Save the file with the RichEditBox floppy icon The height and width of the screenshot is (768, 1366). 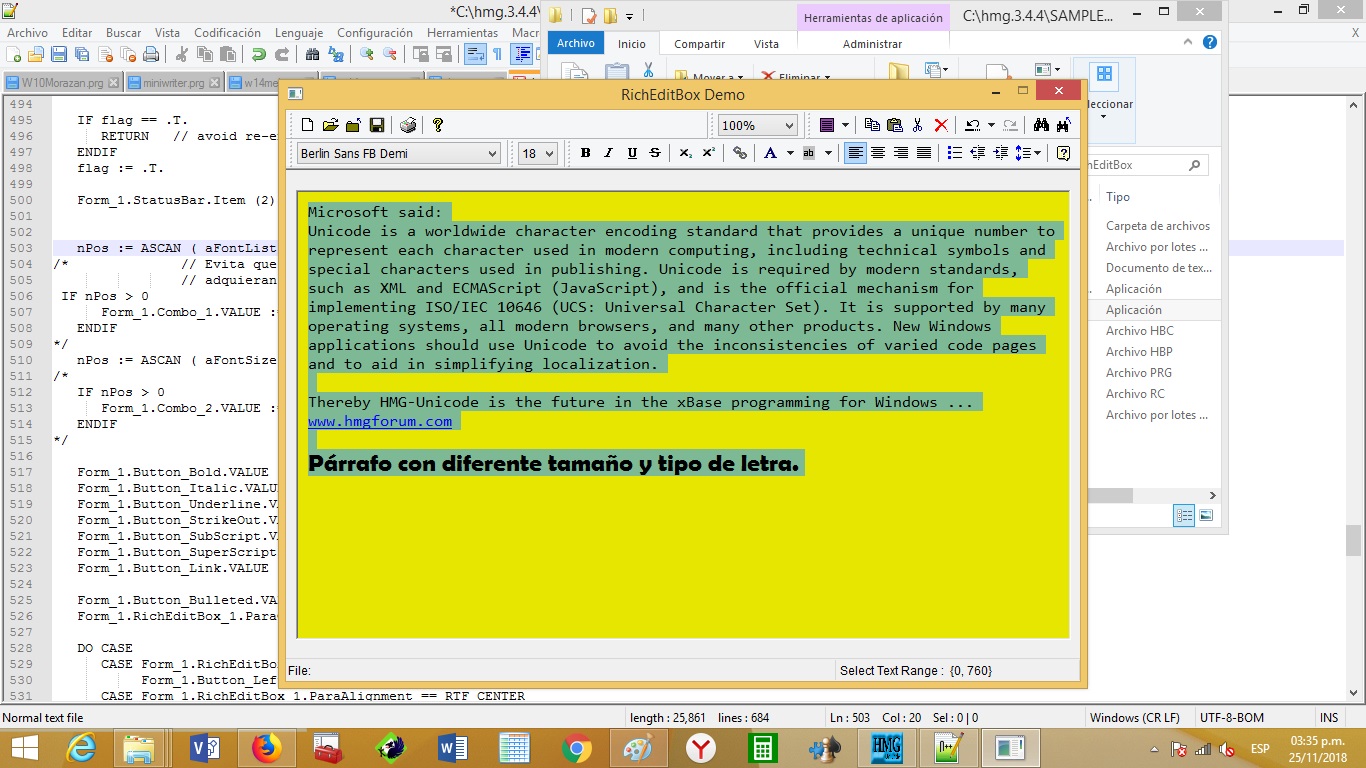tap(377, 125)
